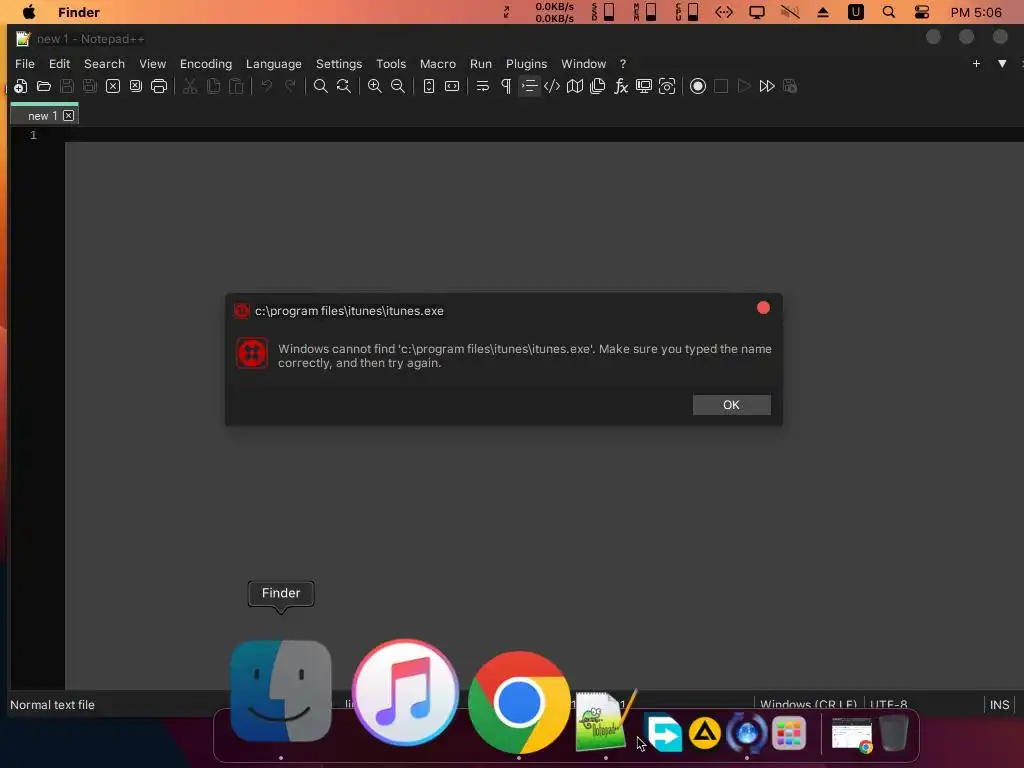This screenshot has width=1024, height=768.
Task: Close the 'new 1' tab with its x
Action: tap(69, 116)
